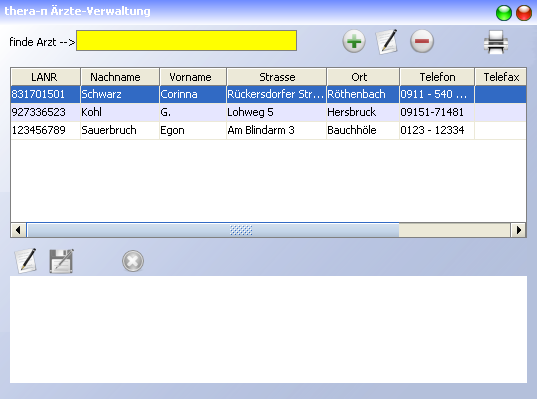Select the Corinna first name cell
The image size is (537, 399).
pos(192,94)
